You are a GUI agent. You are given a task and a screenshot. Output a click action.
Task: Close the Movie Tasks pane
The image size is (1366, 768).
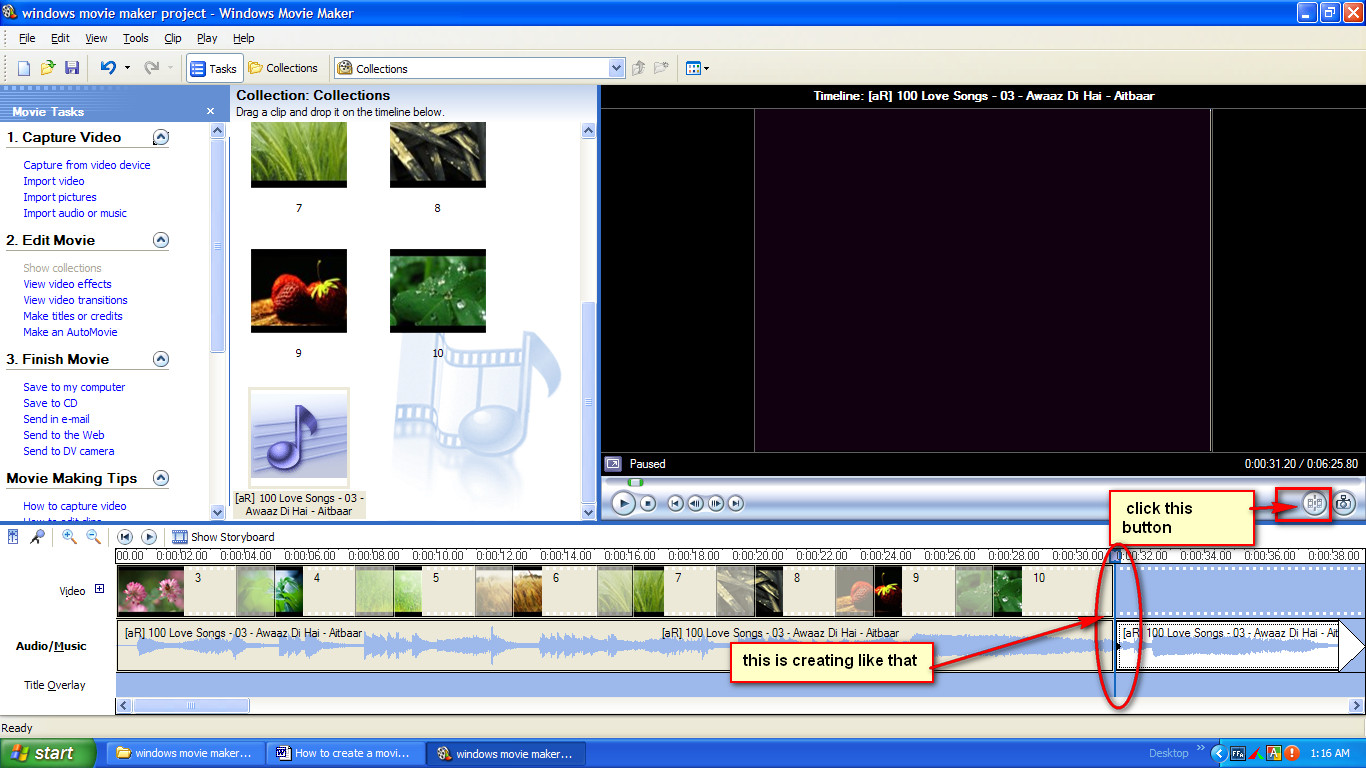[210, 111]
